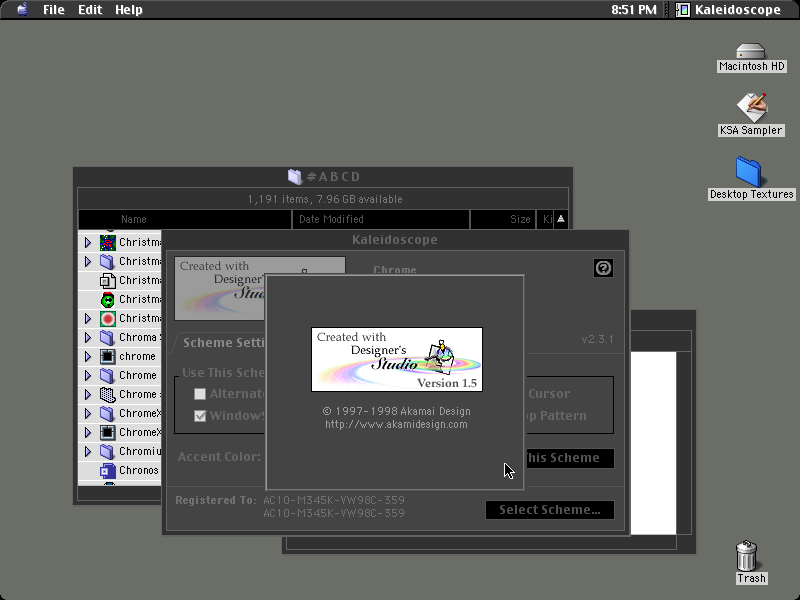
Task: Select the Trash icon on the desktop
Action: point(746,556)
